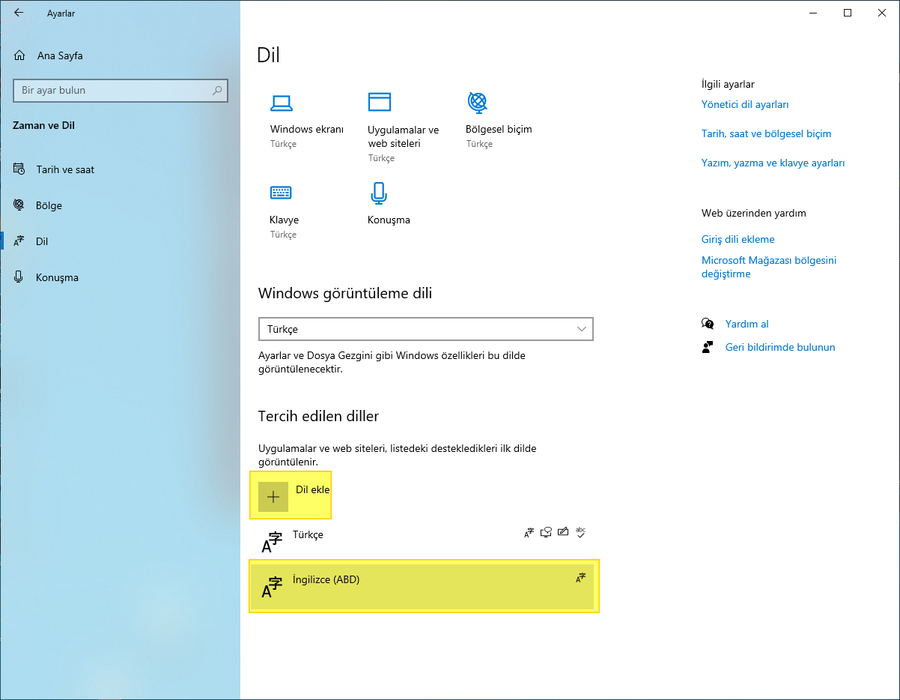Open Microsoft Mağazası bölgesini değiştirme link

tap(769, 267)
